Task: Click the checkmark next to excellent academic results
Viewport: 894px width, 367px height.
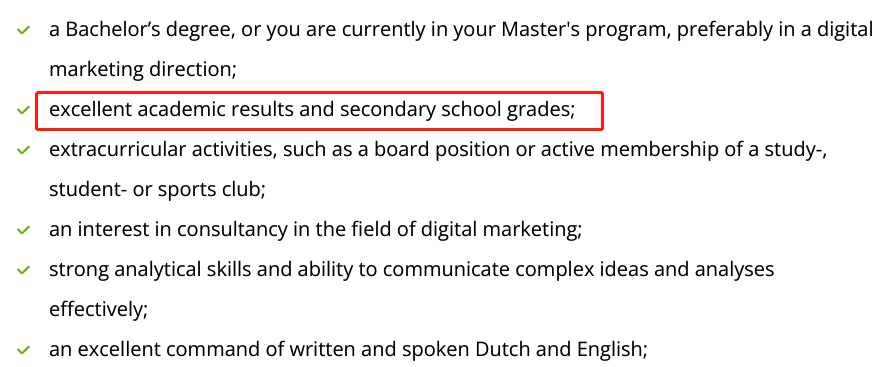Action: [23, 110]
